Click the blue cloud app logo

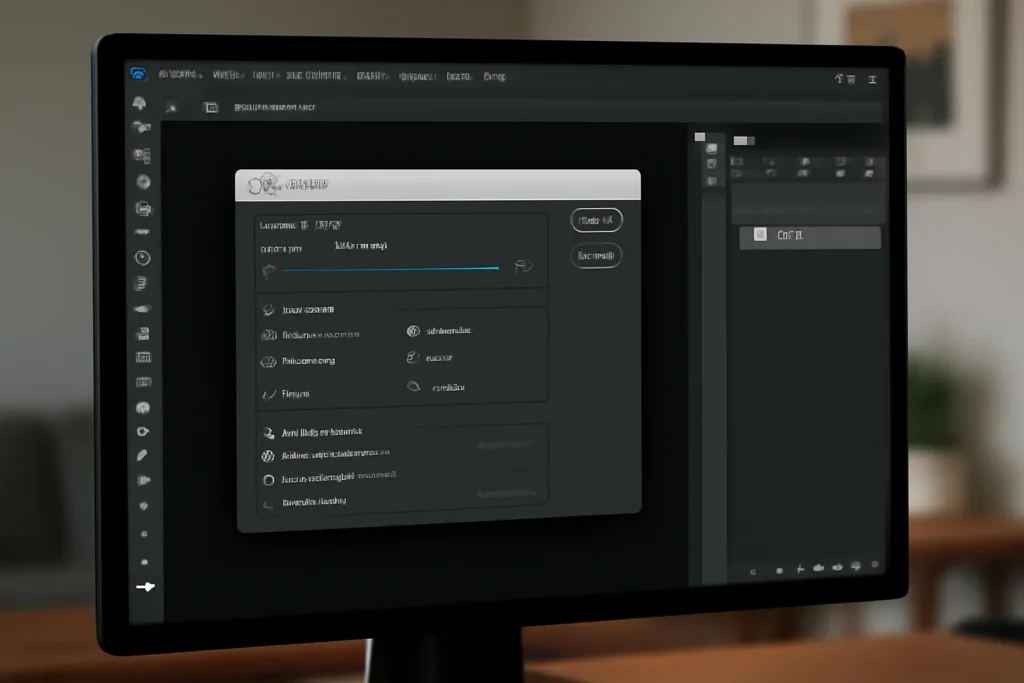[138, 74]
